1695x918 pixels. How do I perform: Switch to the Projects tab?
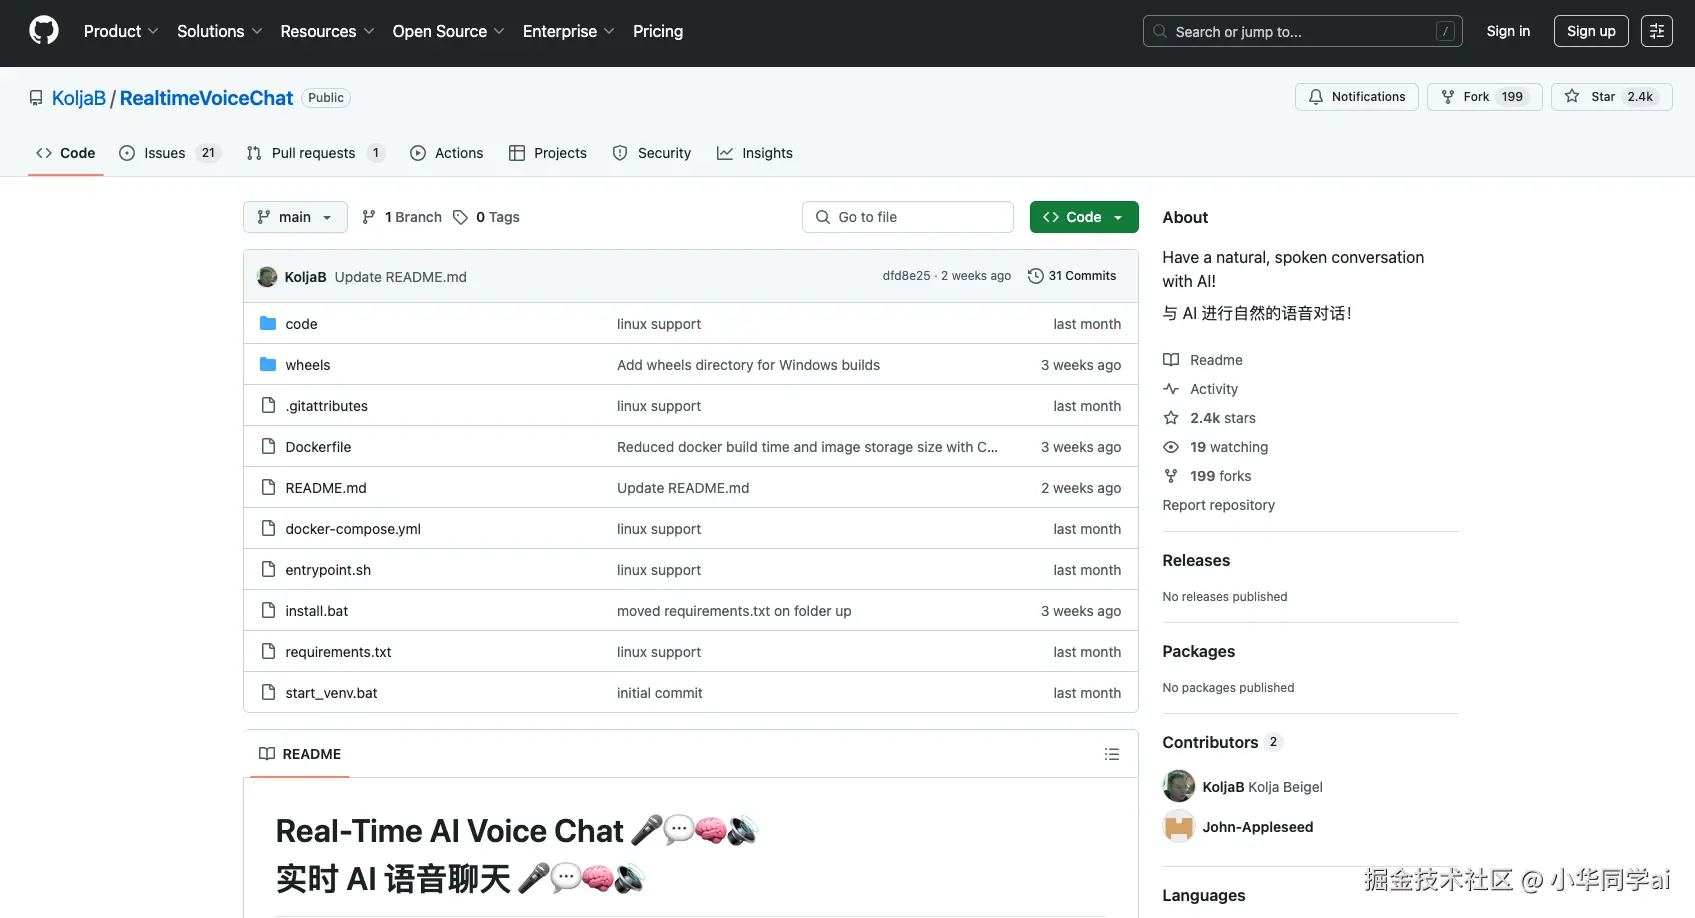(548, 153)
